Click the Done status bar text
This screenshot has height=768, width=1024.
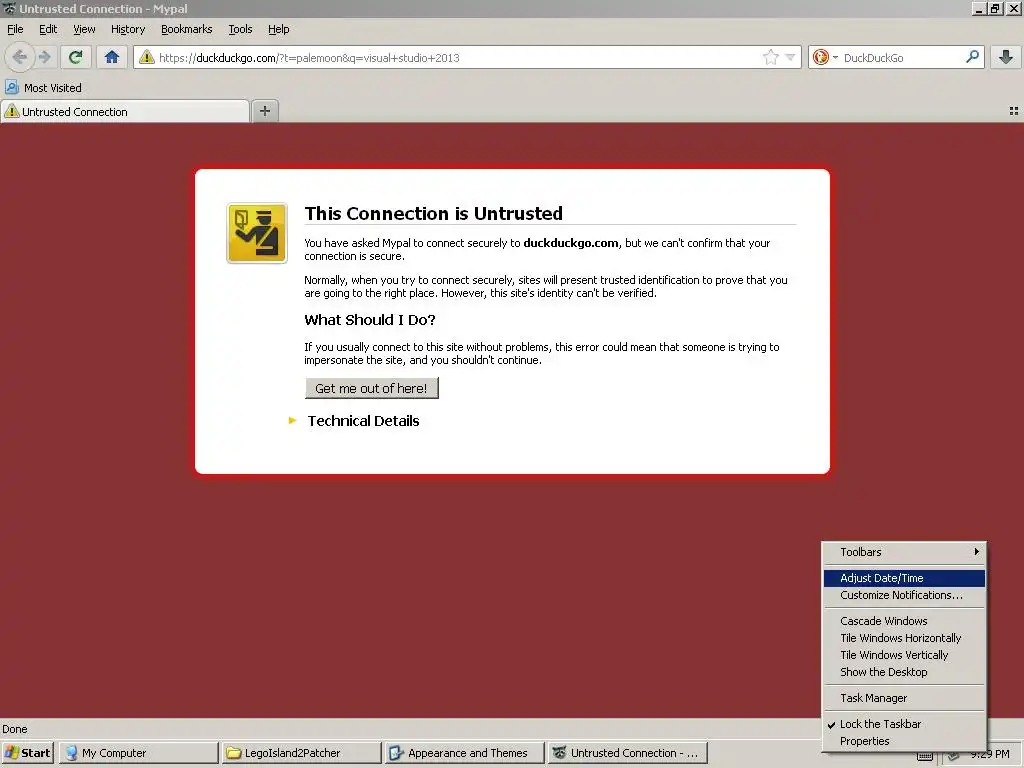(14, 729)
